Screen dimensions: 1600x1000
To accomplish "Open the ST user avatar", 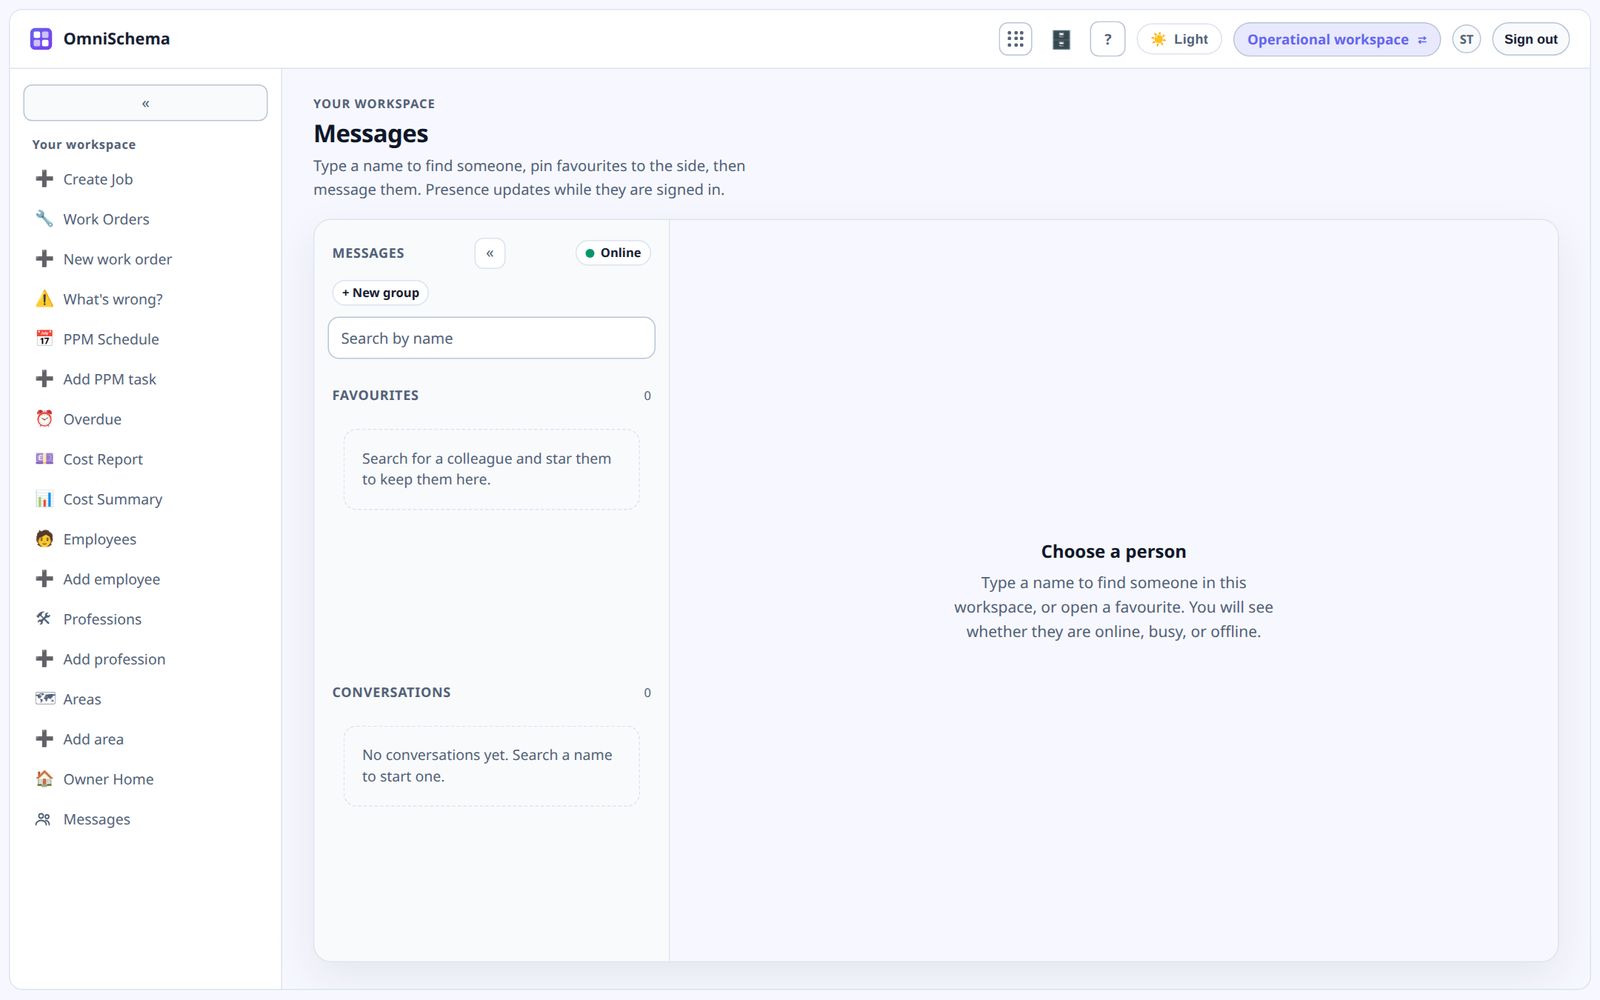I will 1466,39.
